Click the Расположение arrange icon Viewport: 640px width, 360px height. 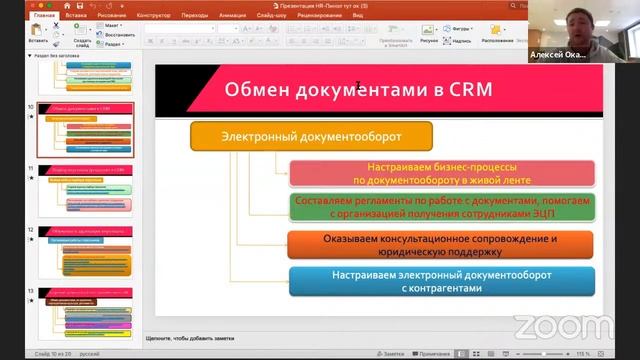point(496,29)
